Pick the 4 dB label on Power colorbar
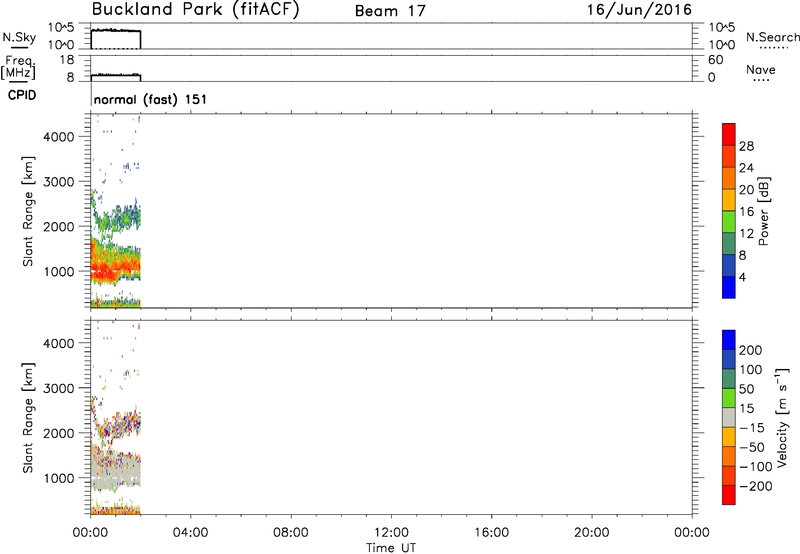Viewport: 800px width, 554px height. (742, 278)
